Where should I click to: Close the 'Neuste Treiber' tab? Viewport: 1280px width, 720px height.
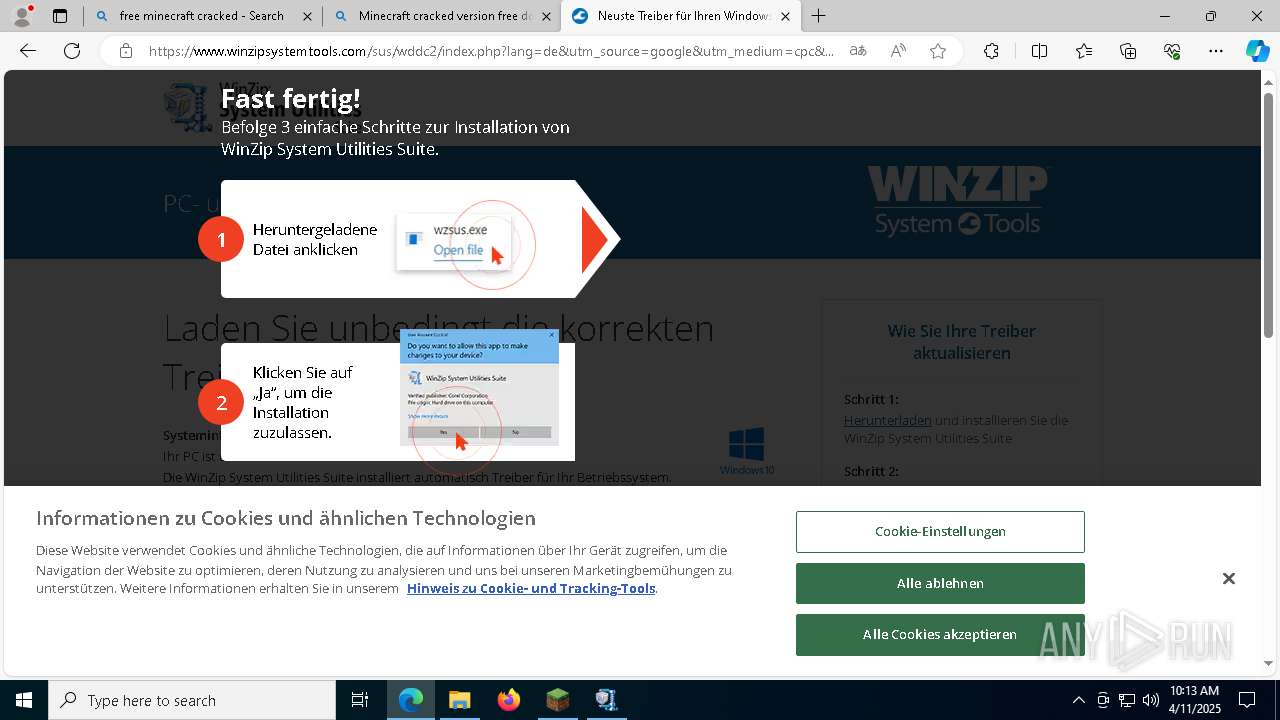click(x=785, y=16)
